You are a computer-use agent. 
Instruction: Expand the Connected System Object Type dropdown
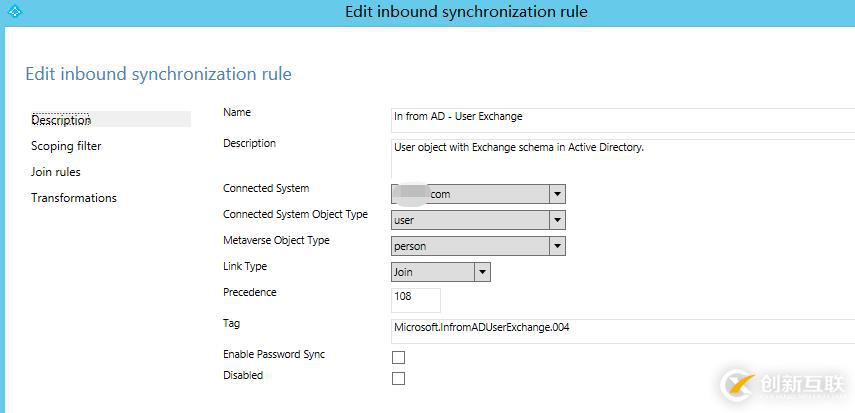[x=557, y=220]
